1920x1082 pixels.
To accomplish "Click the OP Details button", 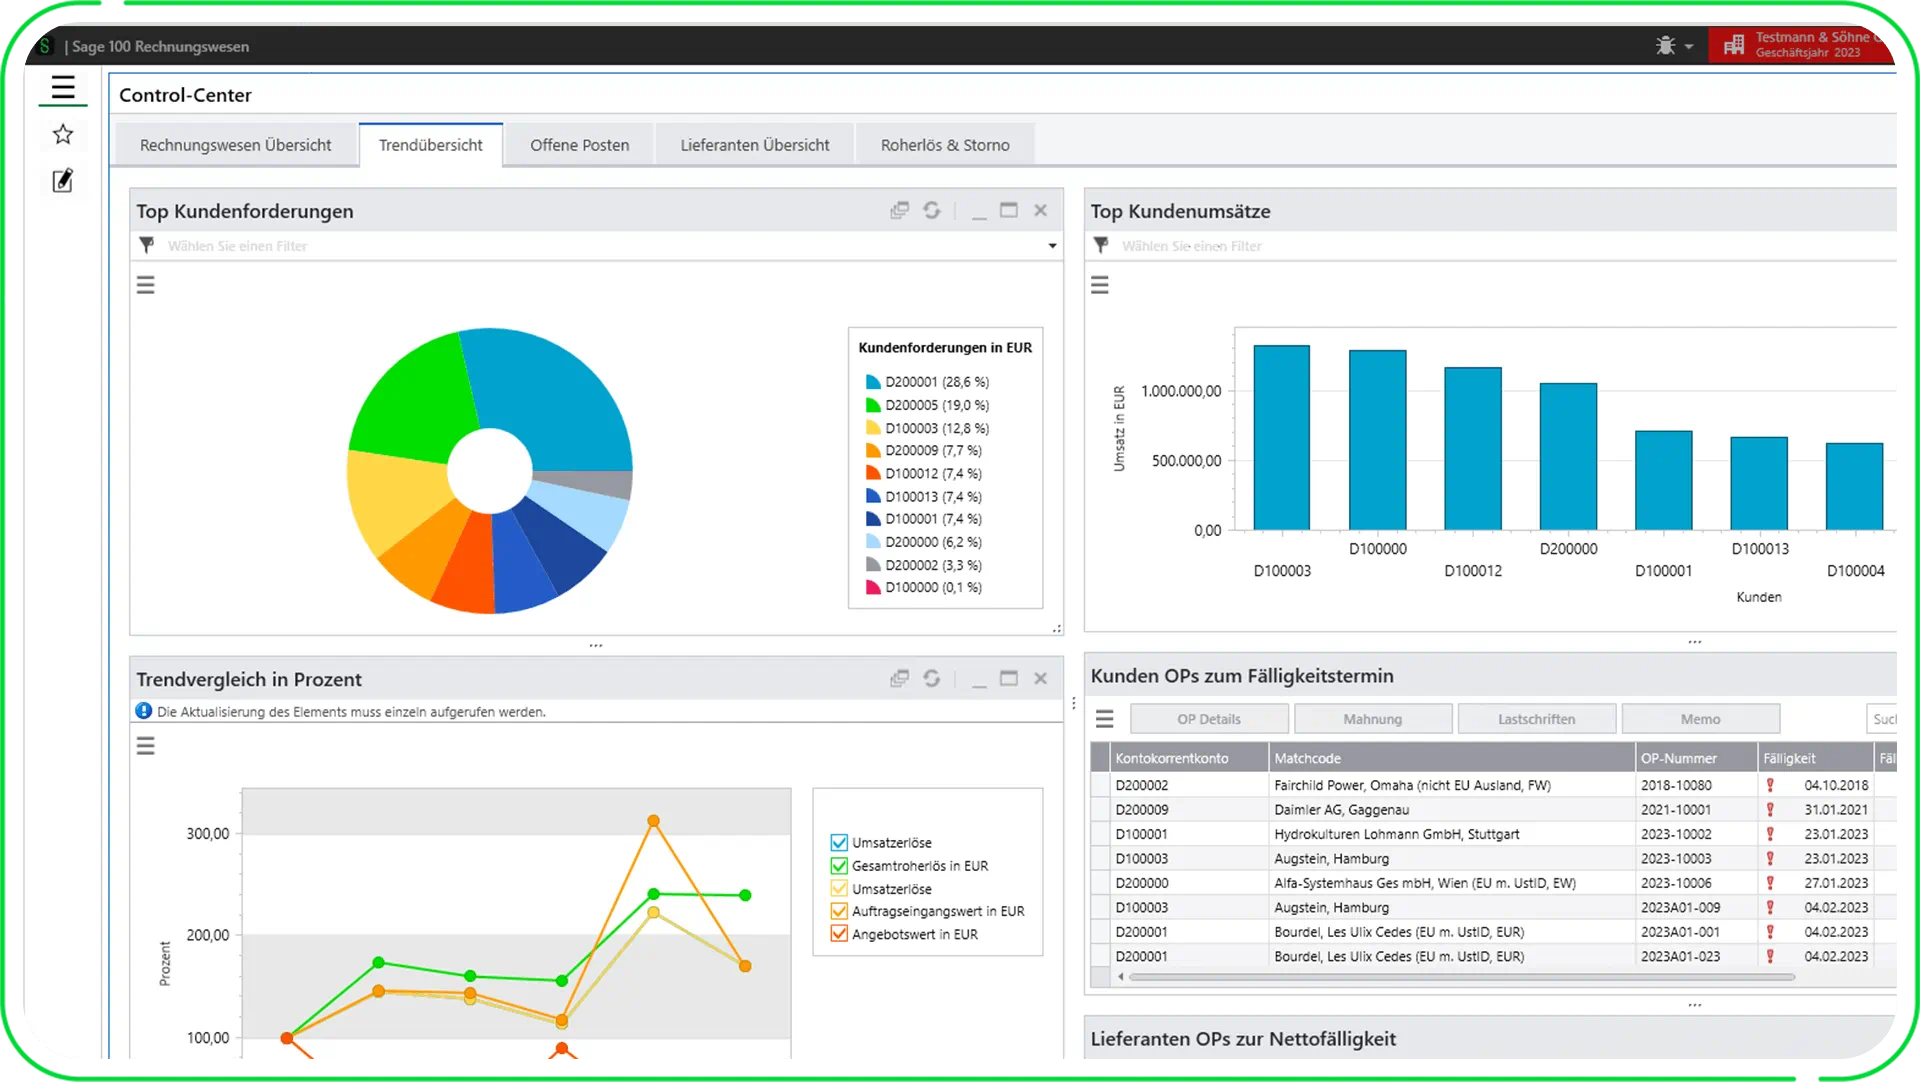I will 1208,719.
